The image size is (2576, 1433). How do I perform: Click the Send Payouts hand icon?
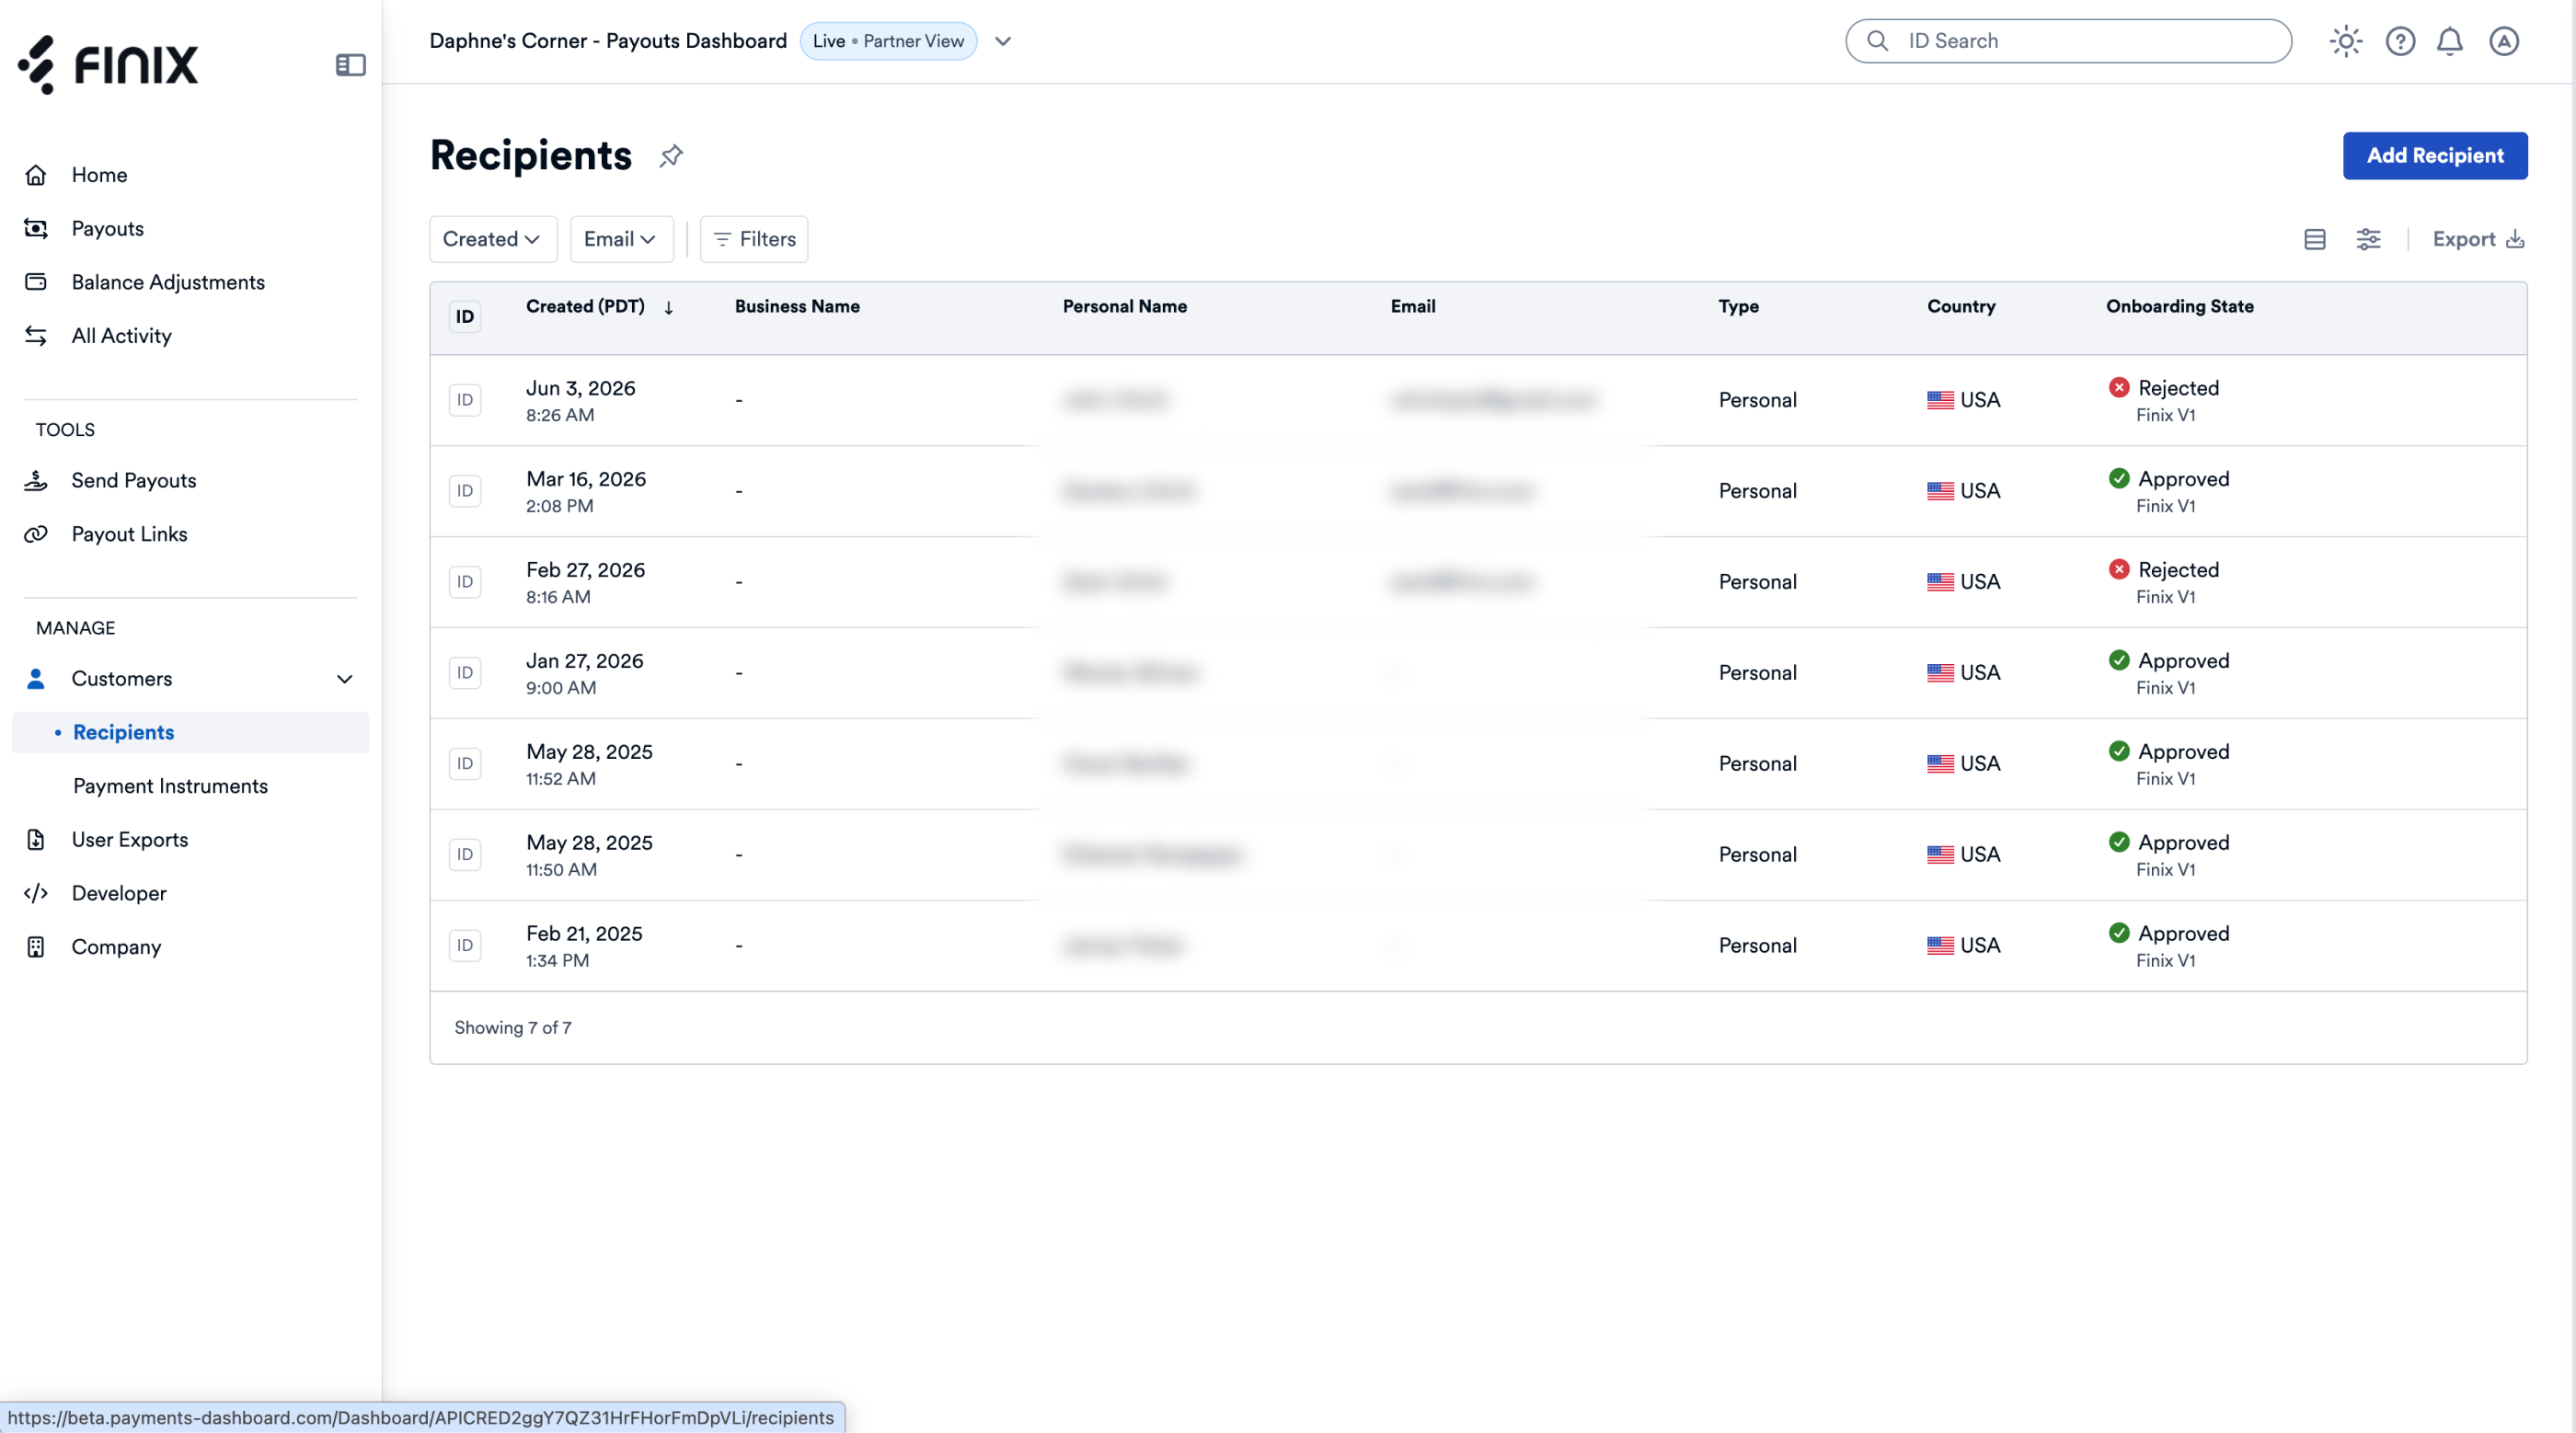pyautogui.click(x=36, y=481)
